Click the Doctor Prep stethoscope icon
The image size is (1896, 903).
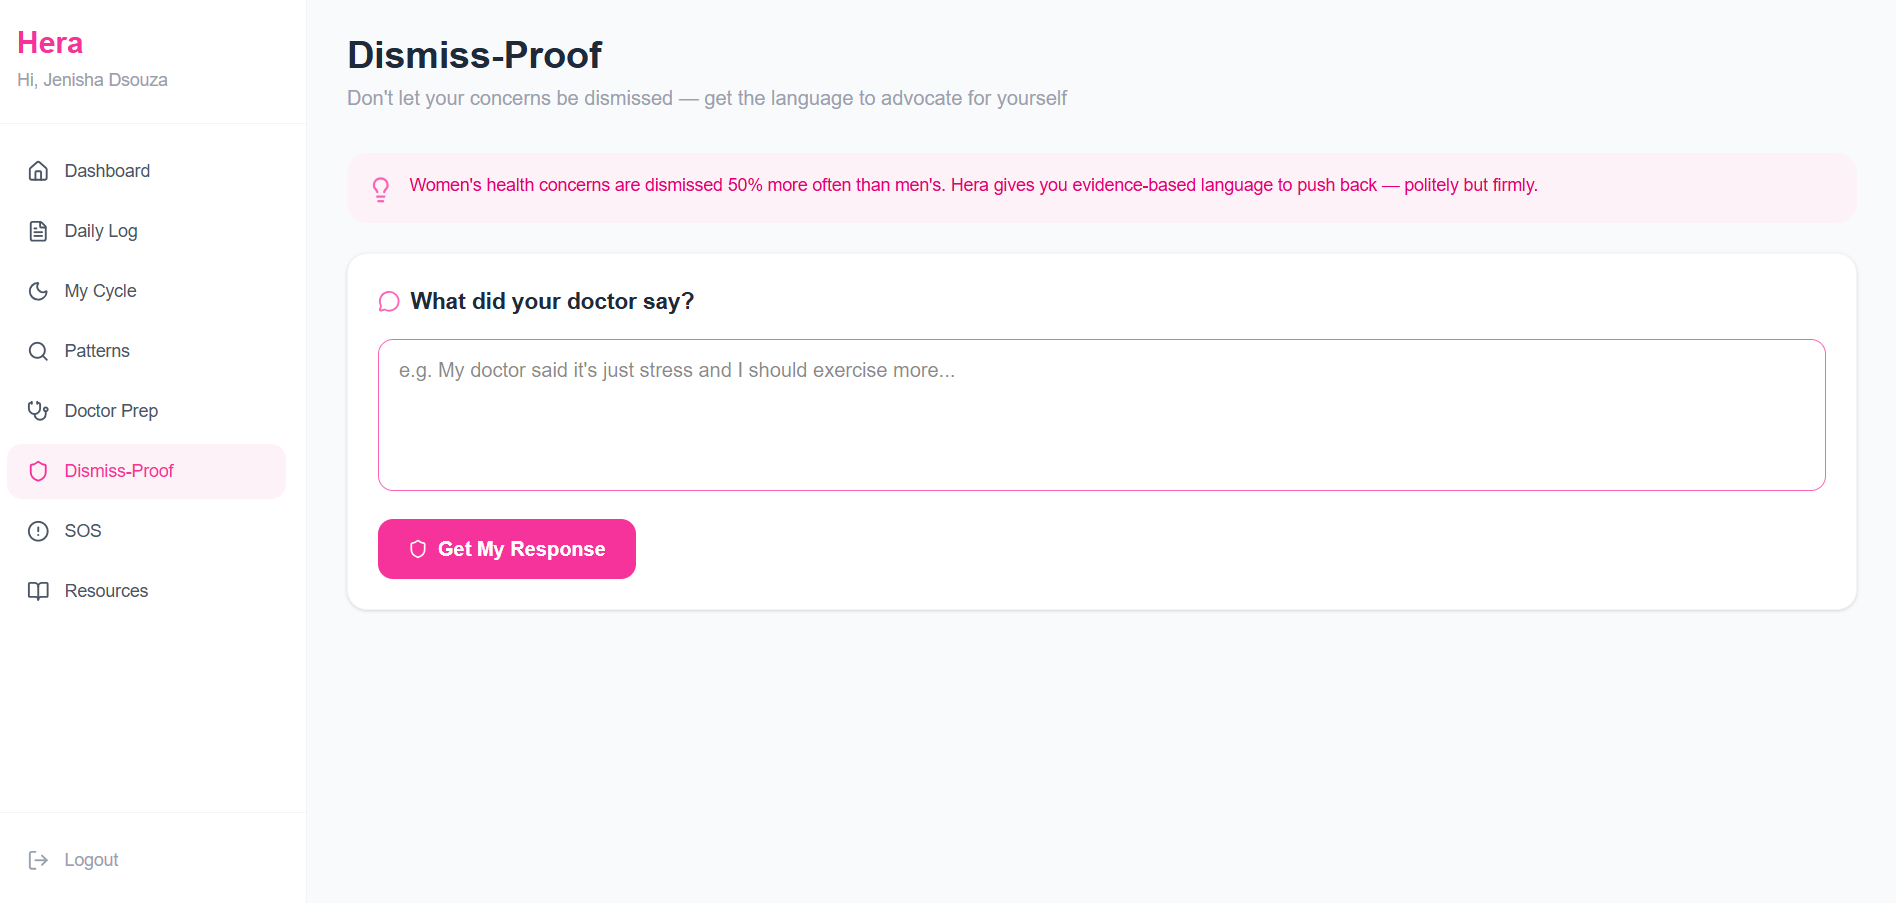pyautogui.click(x=38, y=411)
